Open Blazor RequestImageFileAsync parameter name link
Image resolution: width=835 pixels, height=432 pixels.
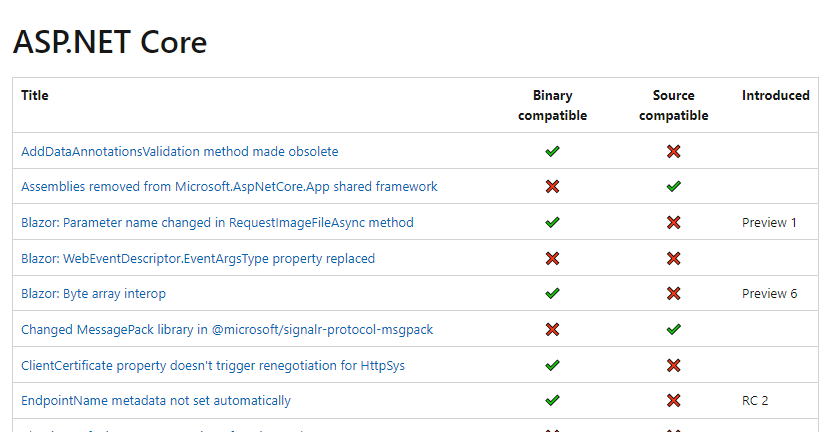217,222
